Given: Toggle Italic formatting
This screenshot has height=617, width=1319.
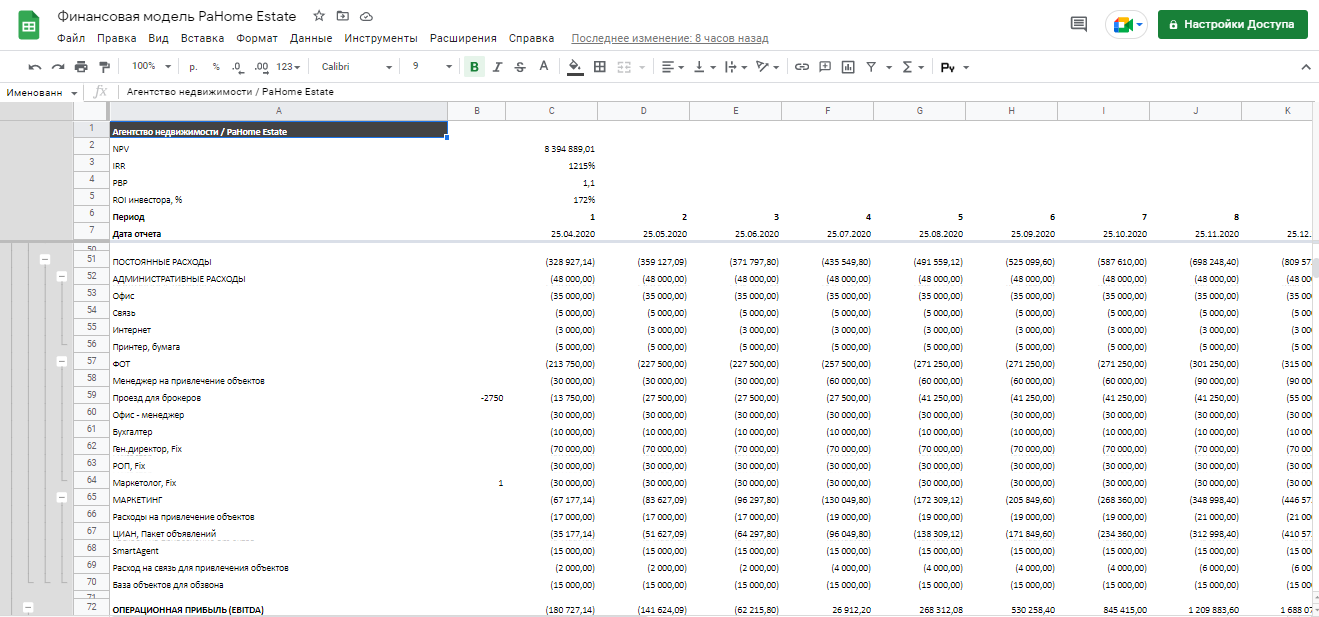Looking at the screenshot, I should tap(497, 67).
